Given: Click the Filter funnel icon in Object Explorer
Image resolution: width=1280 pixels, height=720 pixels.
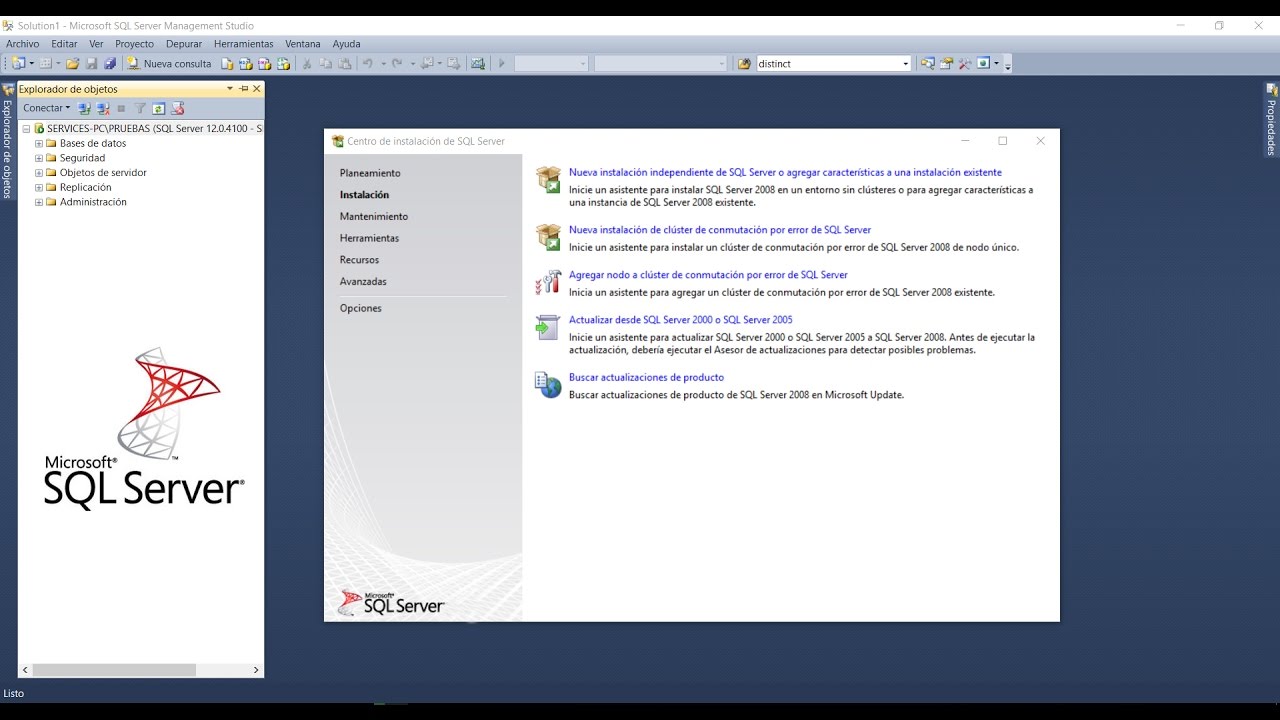Looking at the screenshot, I should coord(141,108).
